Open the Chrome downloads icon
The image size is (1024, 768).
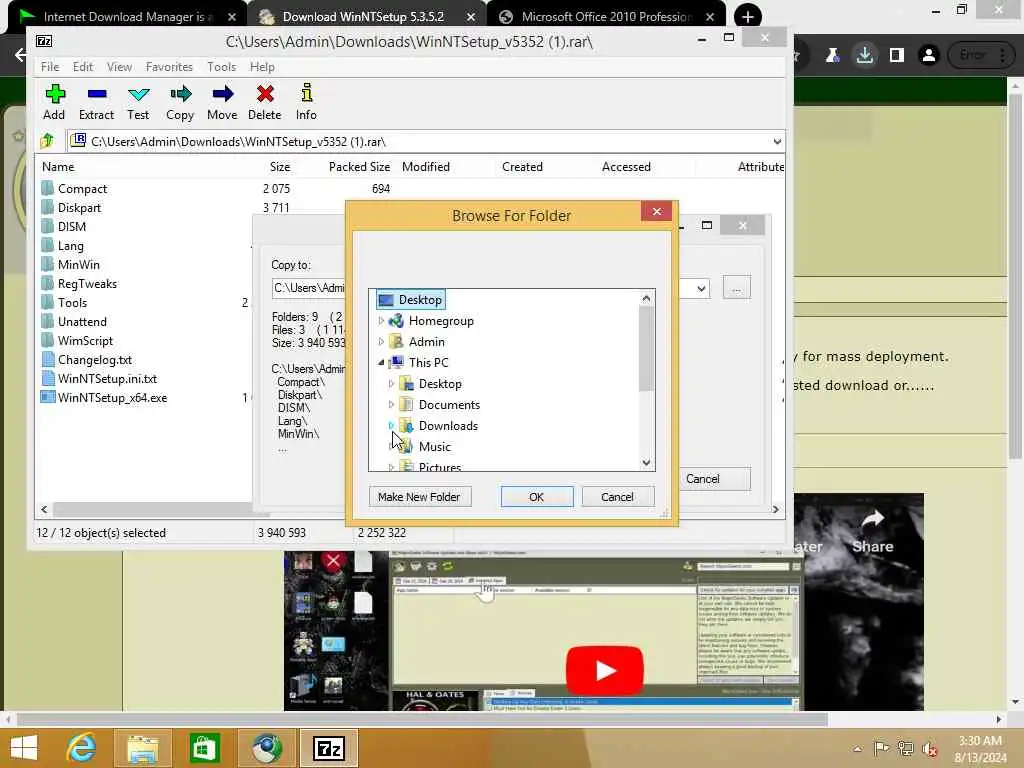pos(865,56)
